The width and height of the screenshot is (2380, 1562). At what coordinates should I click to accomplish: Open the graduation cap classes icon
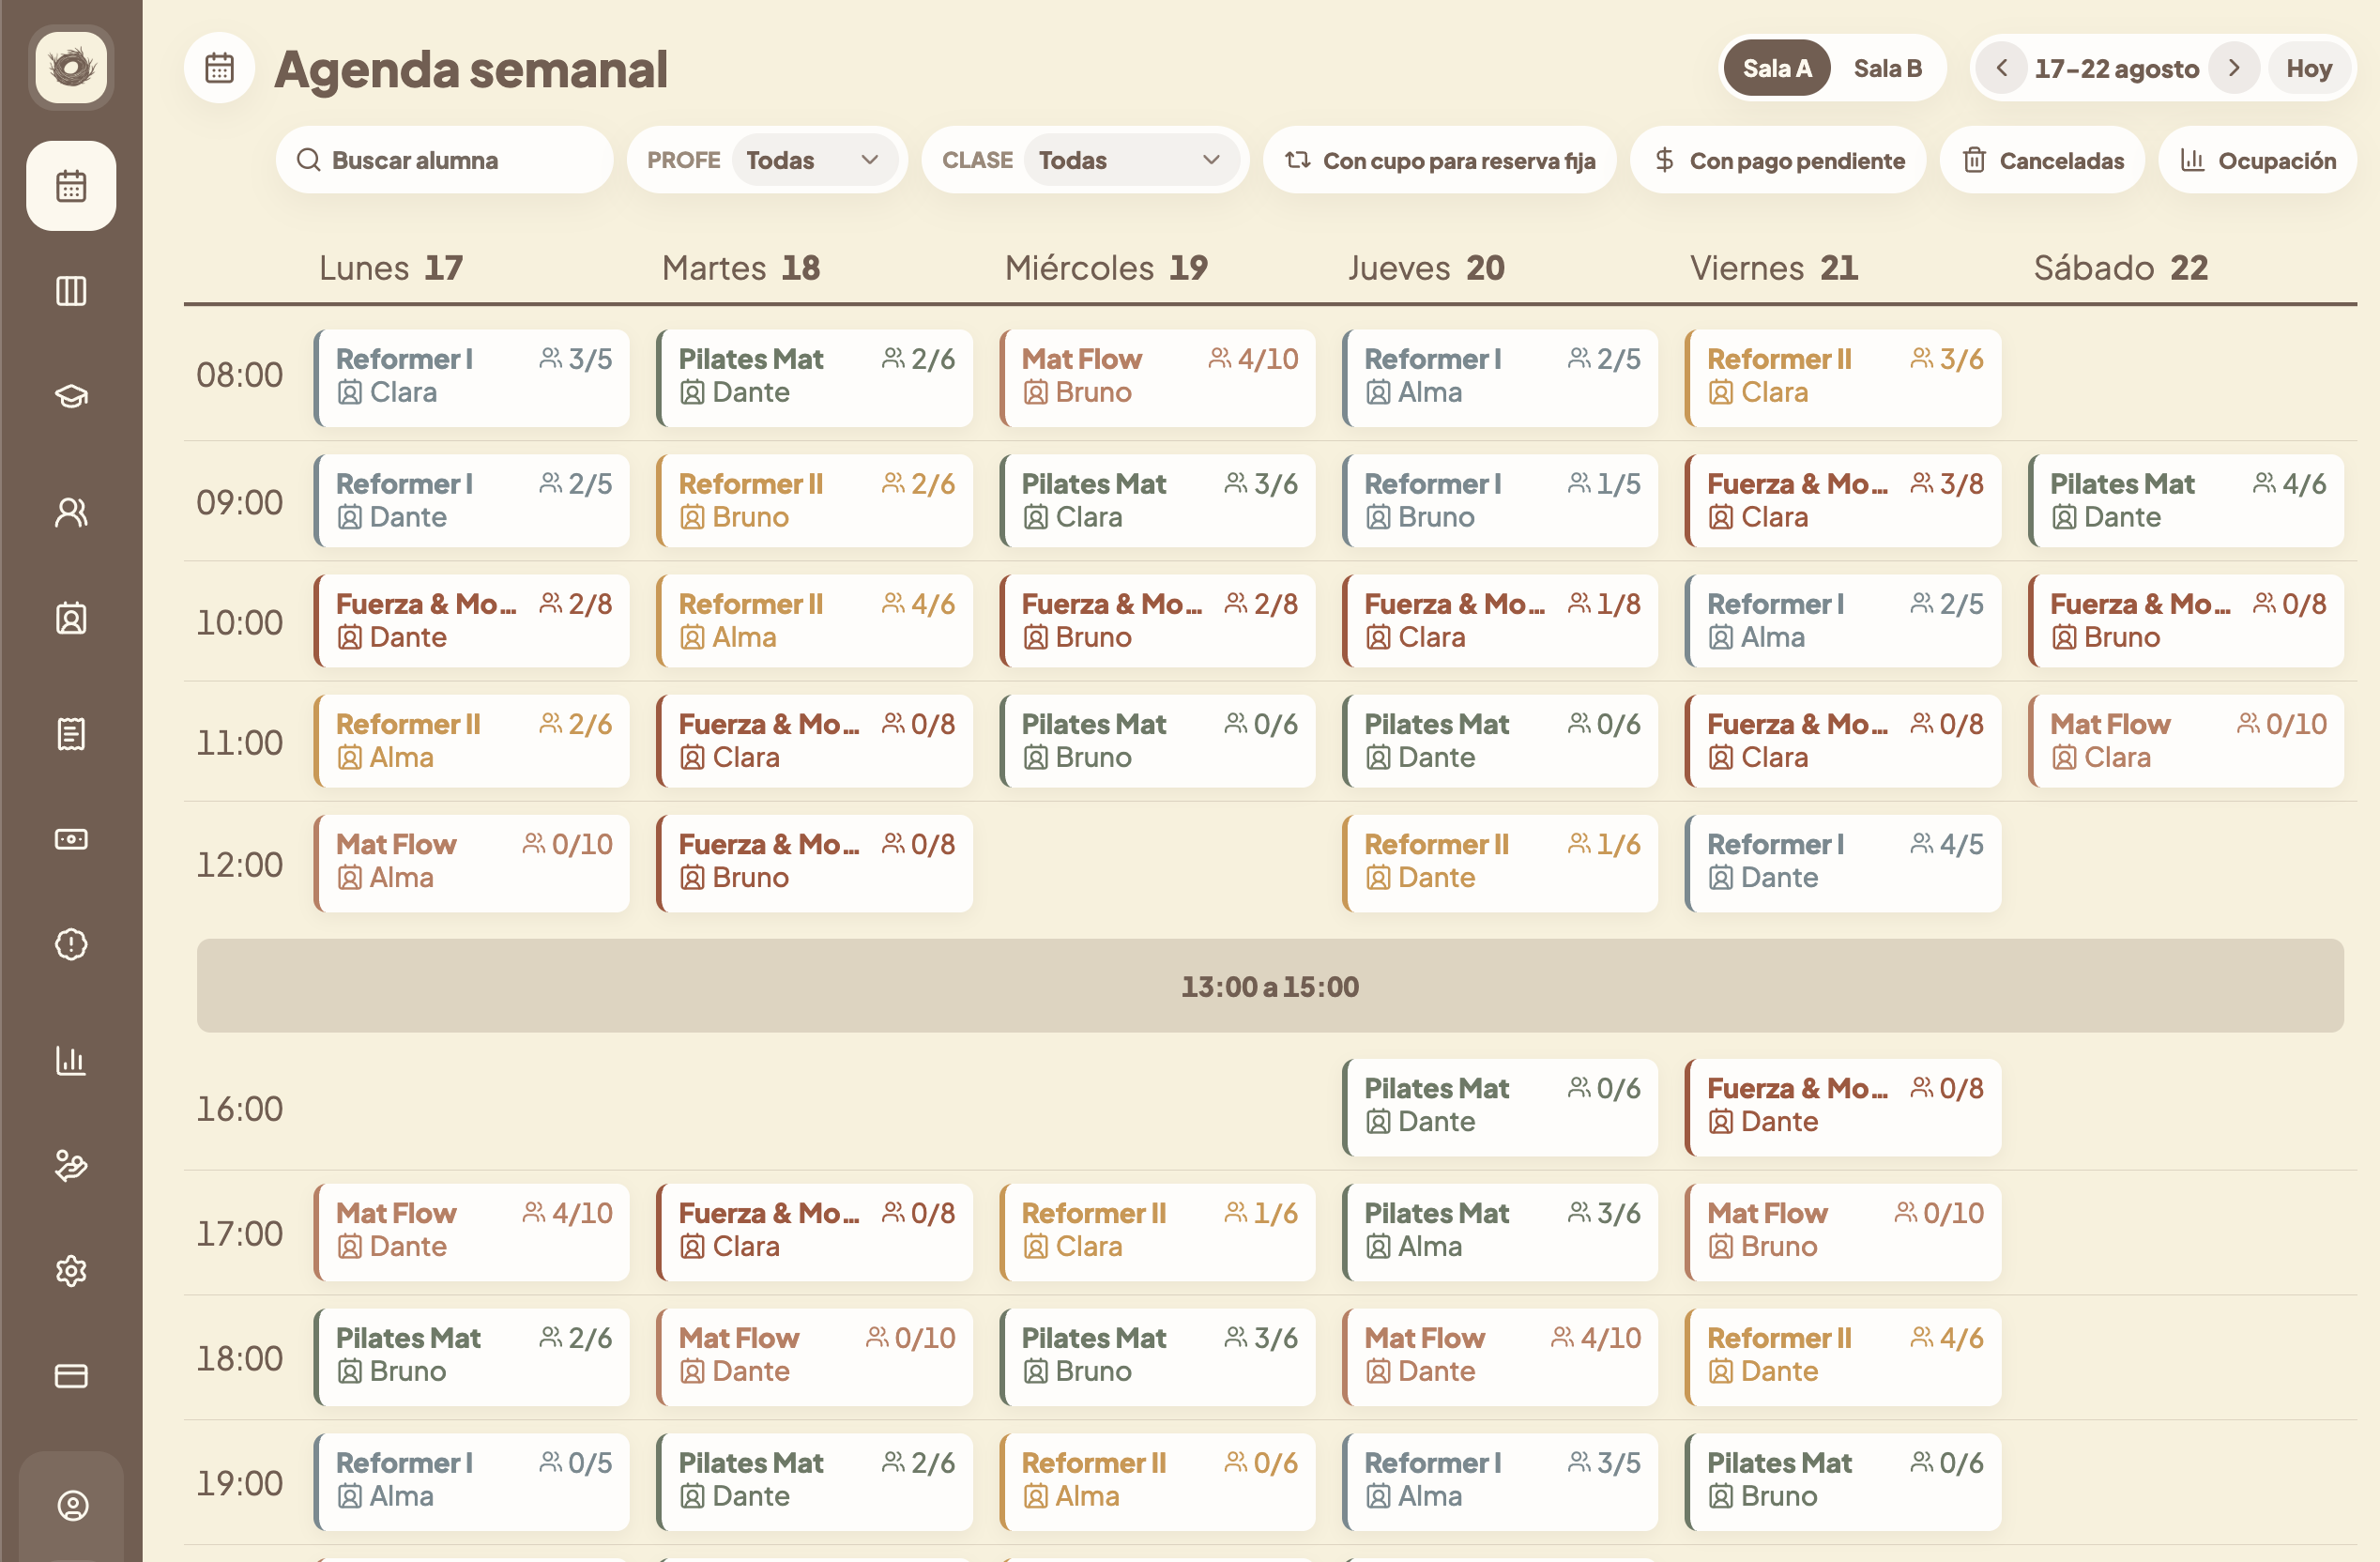[71, 396]
